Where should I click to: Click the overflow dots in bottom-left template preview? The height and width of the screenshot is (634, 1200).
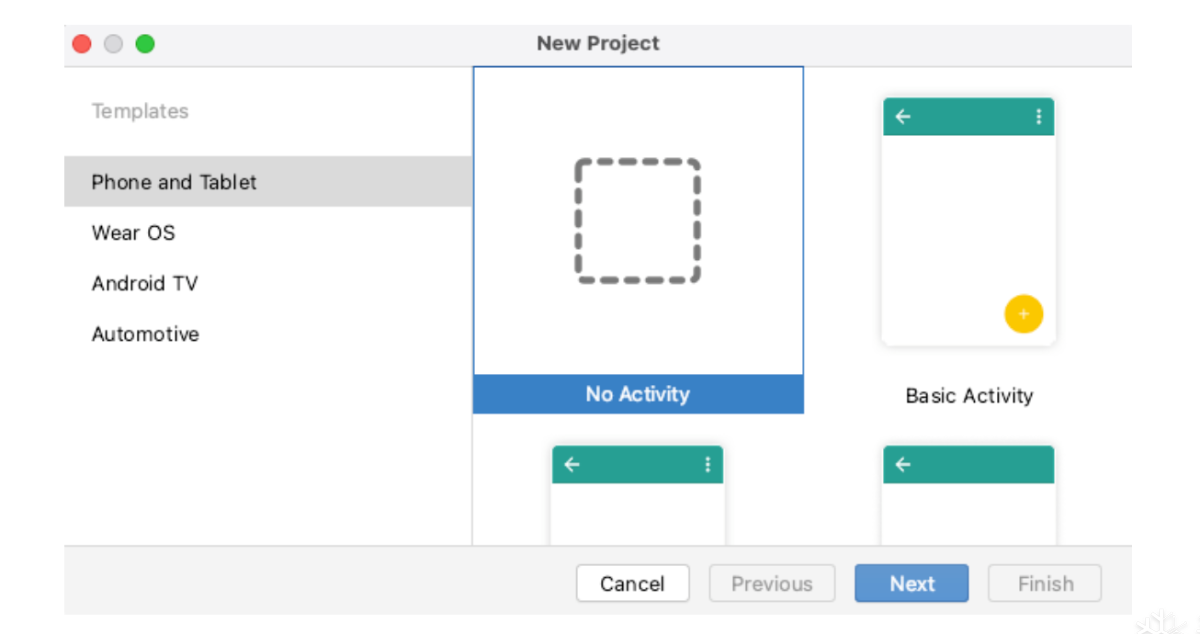coord(707,465)
